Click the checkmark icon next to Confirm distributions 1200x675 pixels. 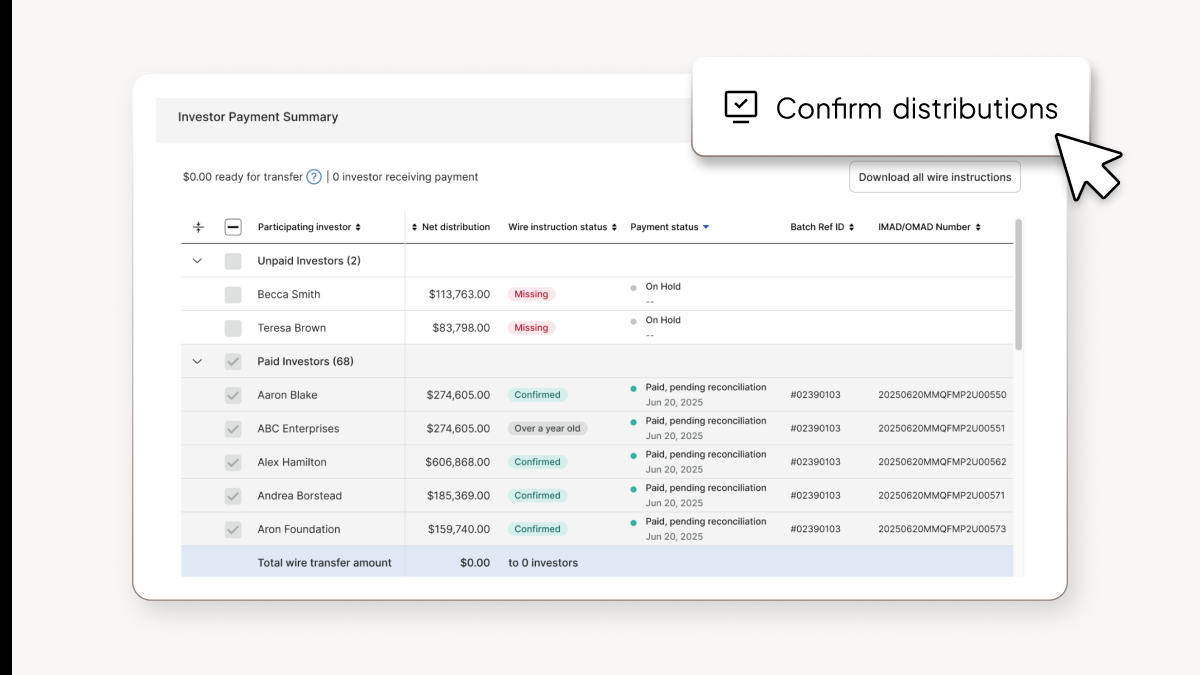[x=740, y=106]
